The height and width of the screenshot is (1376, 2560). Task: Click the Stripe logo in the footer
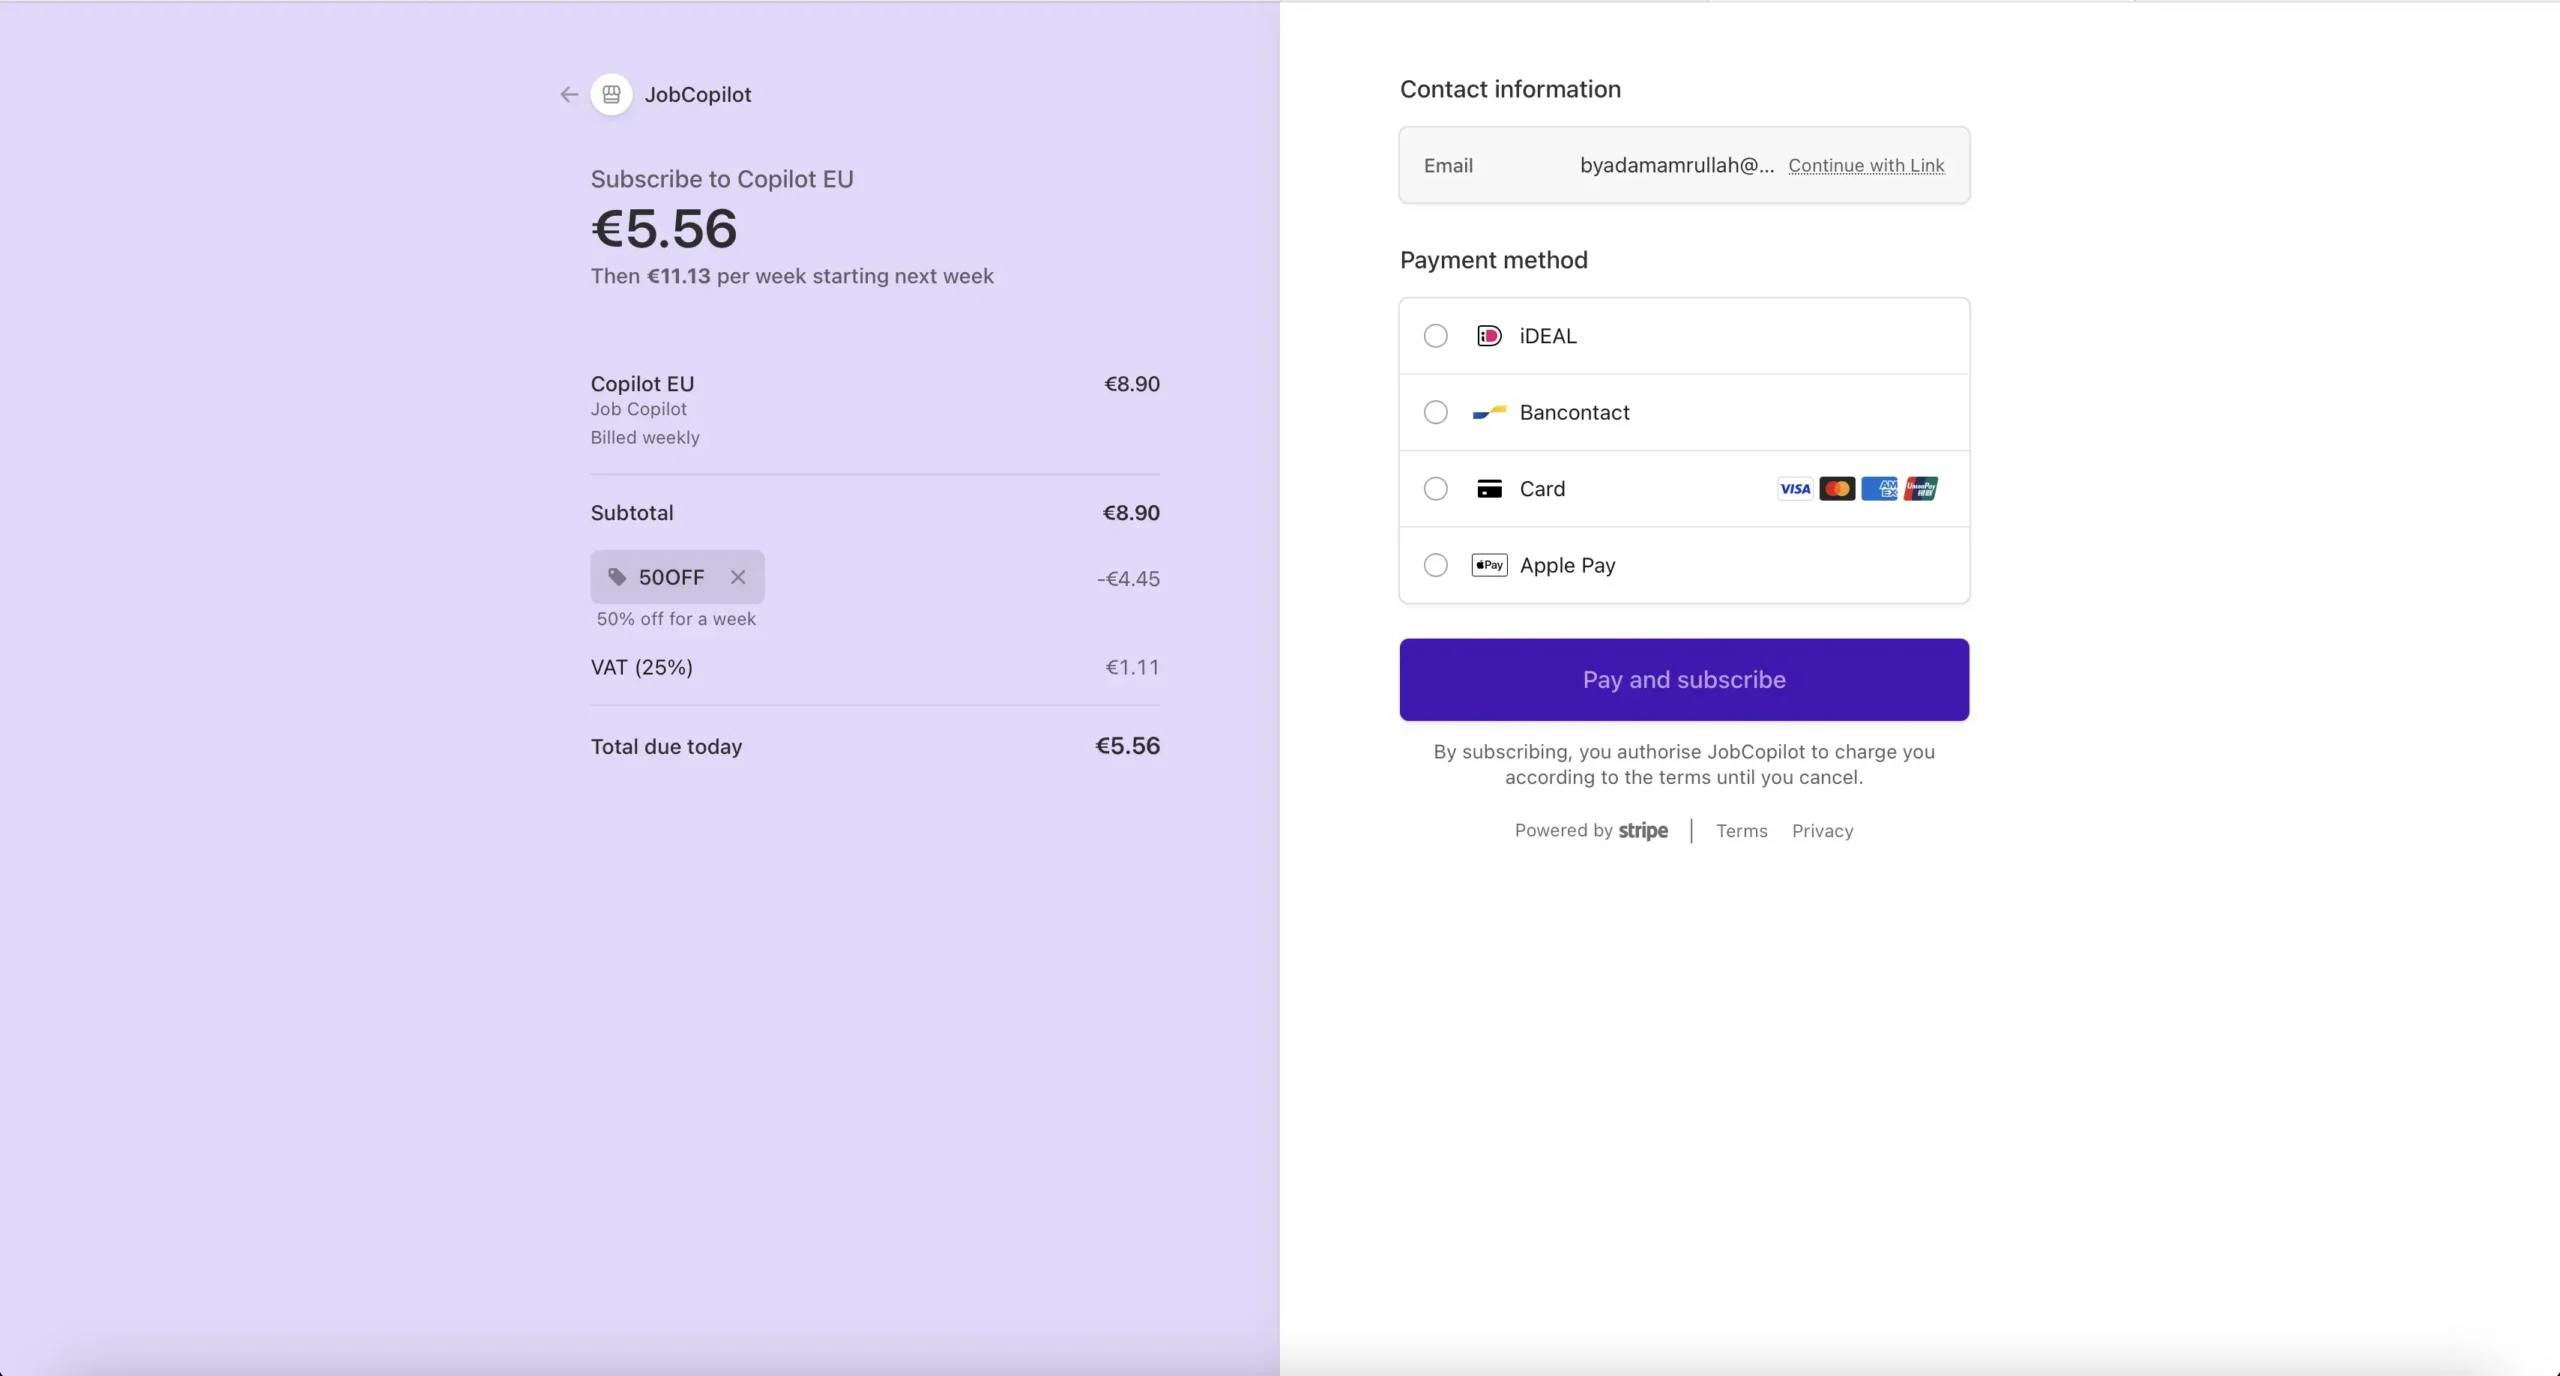tap(1643, 831)
